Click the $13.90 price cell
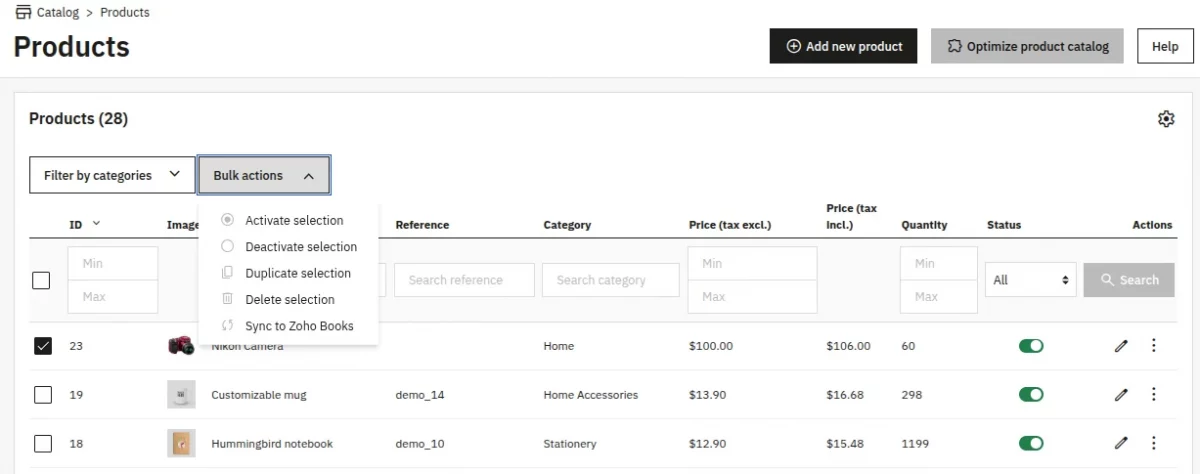 708,395
